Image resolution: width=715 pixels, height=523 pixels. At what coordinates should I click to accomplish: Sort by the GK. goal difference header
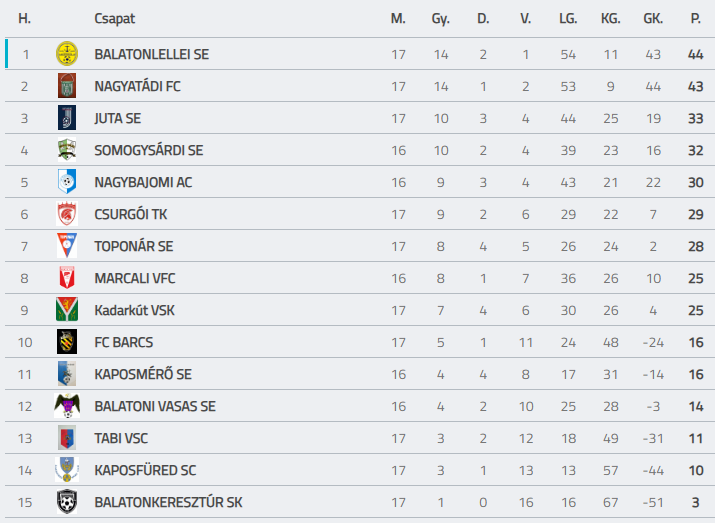pos(653,19)
